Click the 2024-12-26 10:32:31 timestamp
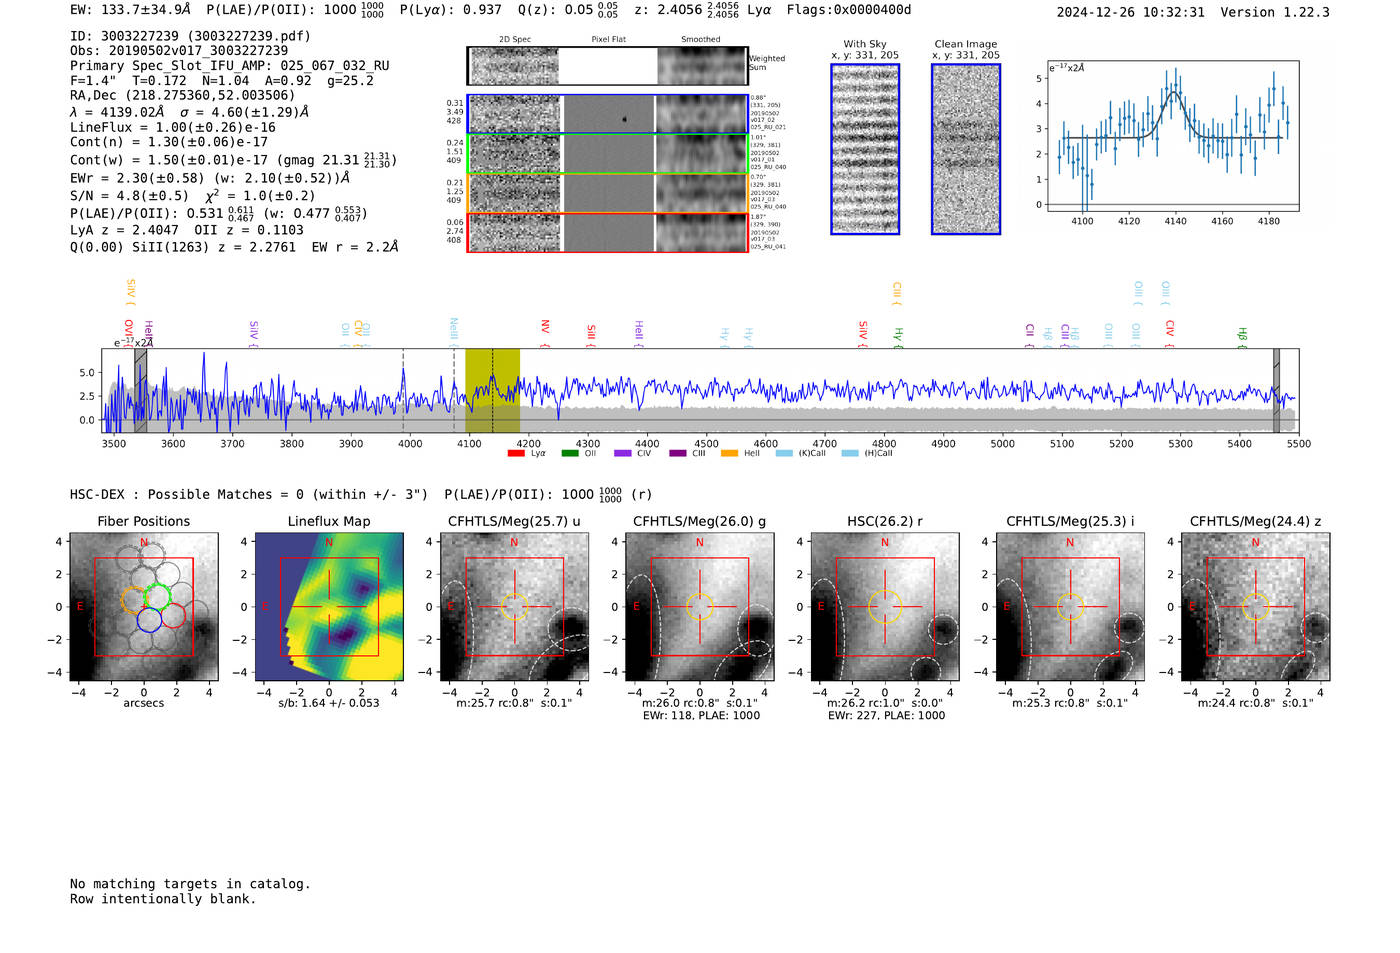 tap(1131, 12)
